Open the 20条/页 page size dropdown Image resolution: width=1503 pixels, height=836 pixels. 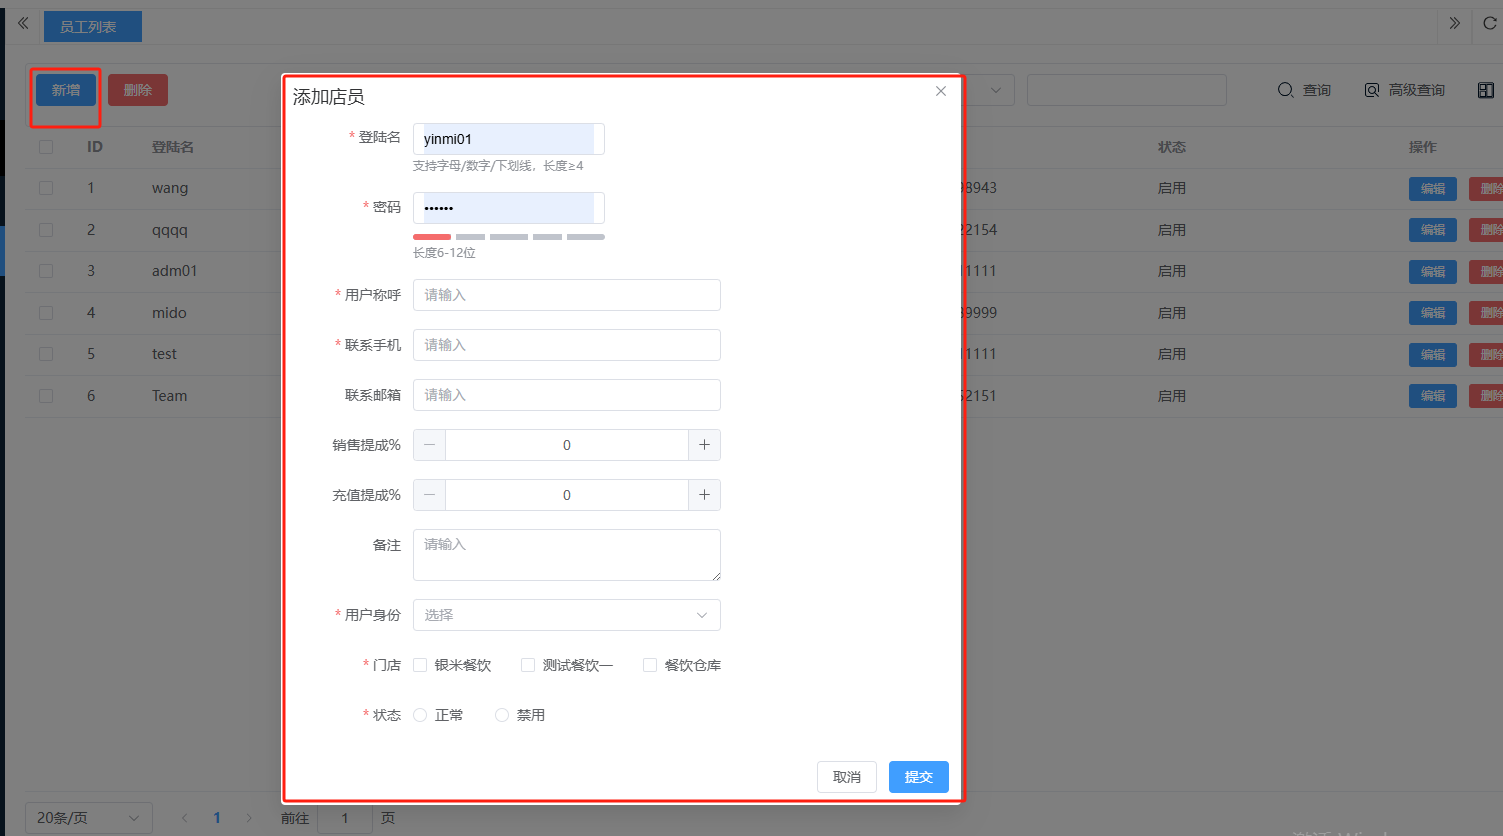88,818
